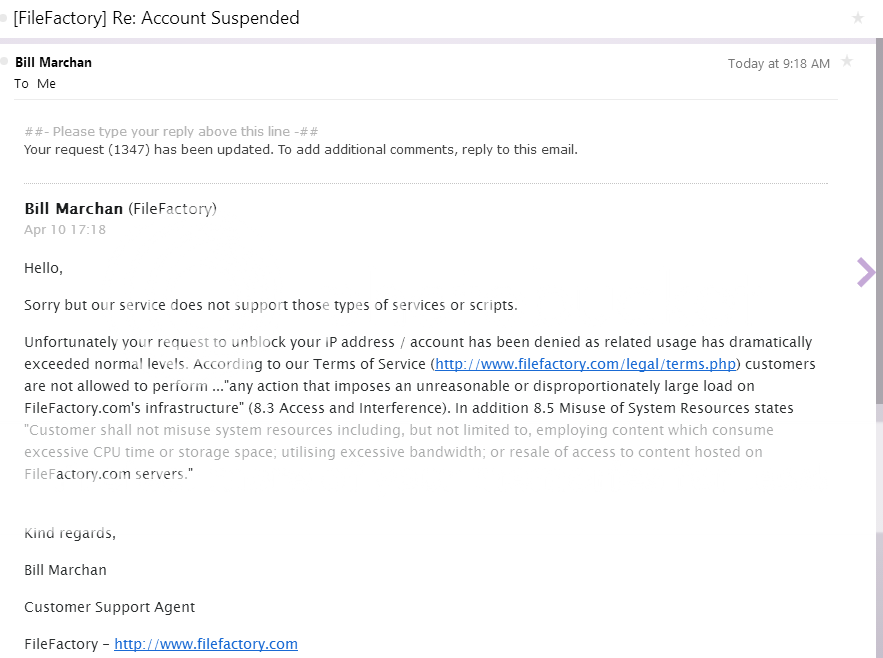Screen dimensions: 883x658
Task: Click the "Apr 10 17:18" date text
Action: (65, 230)
